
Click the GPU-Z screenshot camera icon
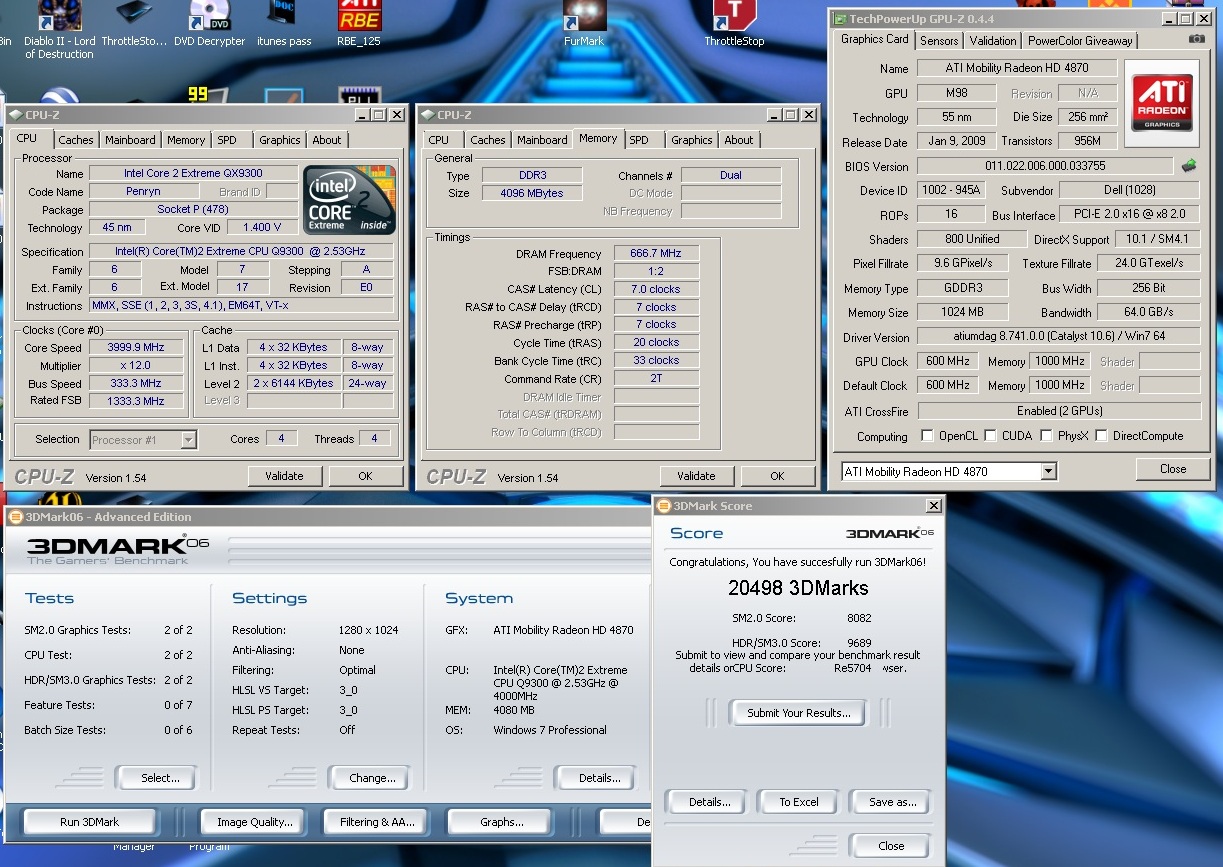(x=1196, y=40)
